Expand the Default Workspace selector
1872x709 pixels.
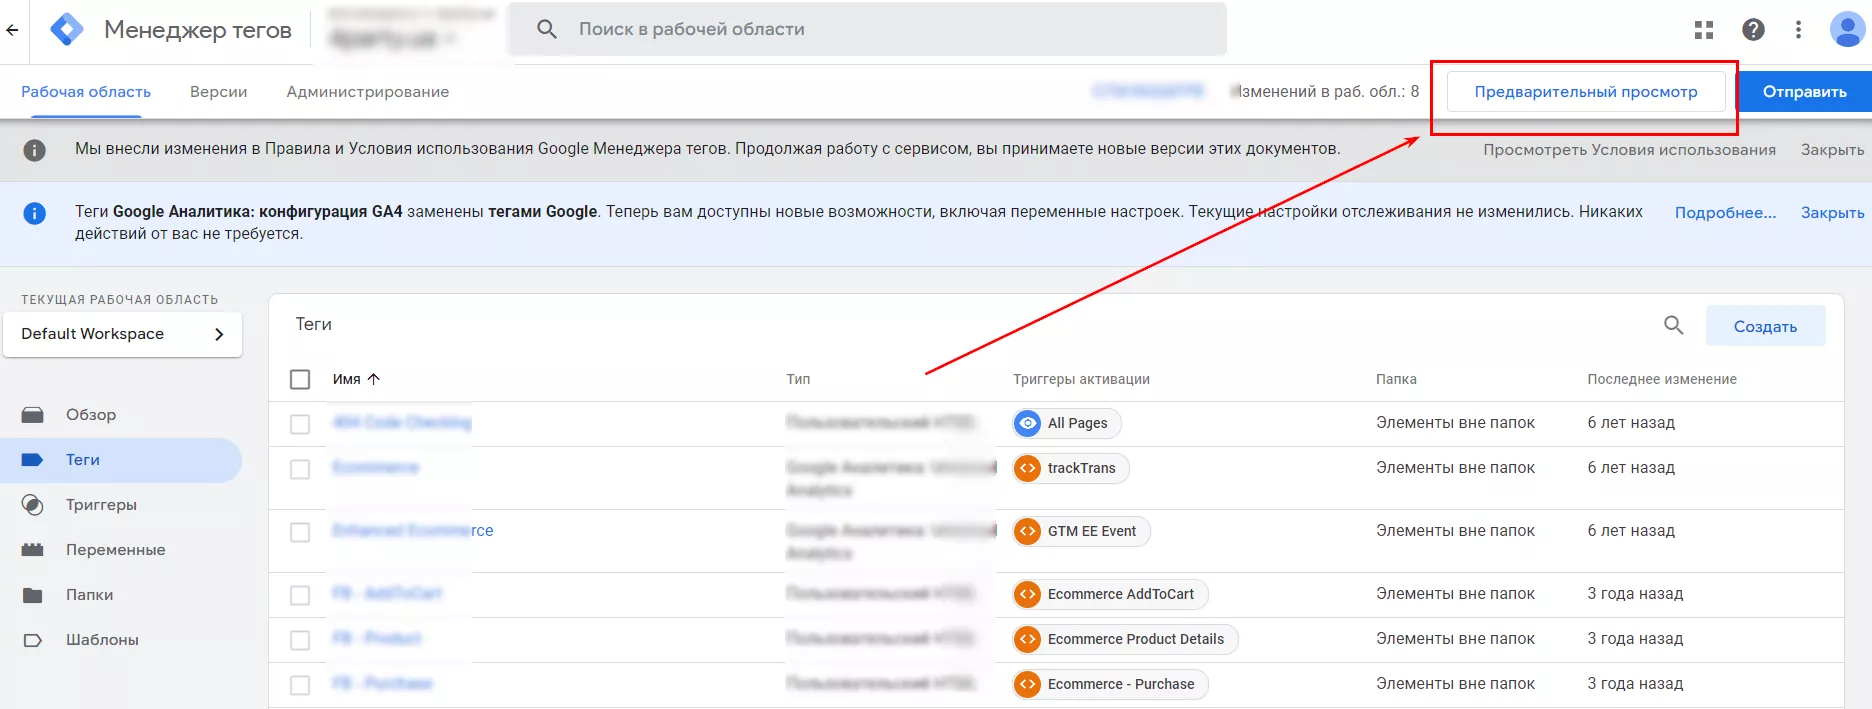(122, 334)
